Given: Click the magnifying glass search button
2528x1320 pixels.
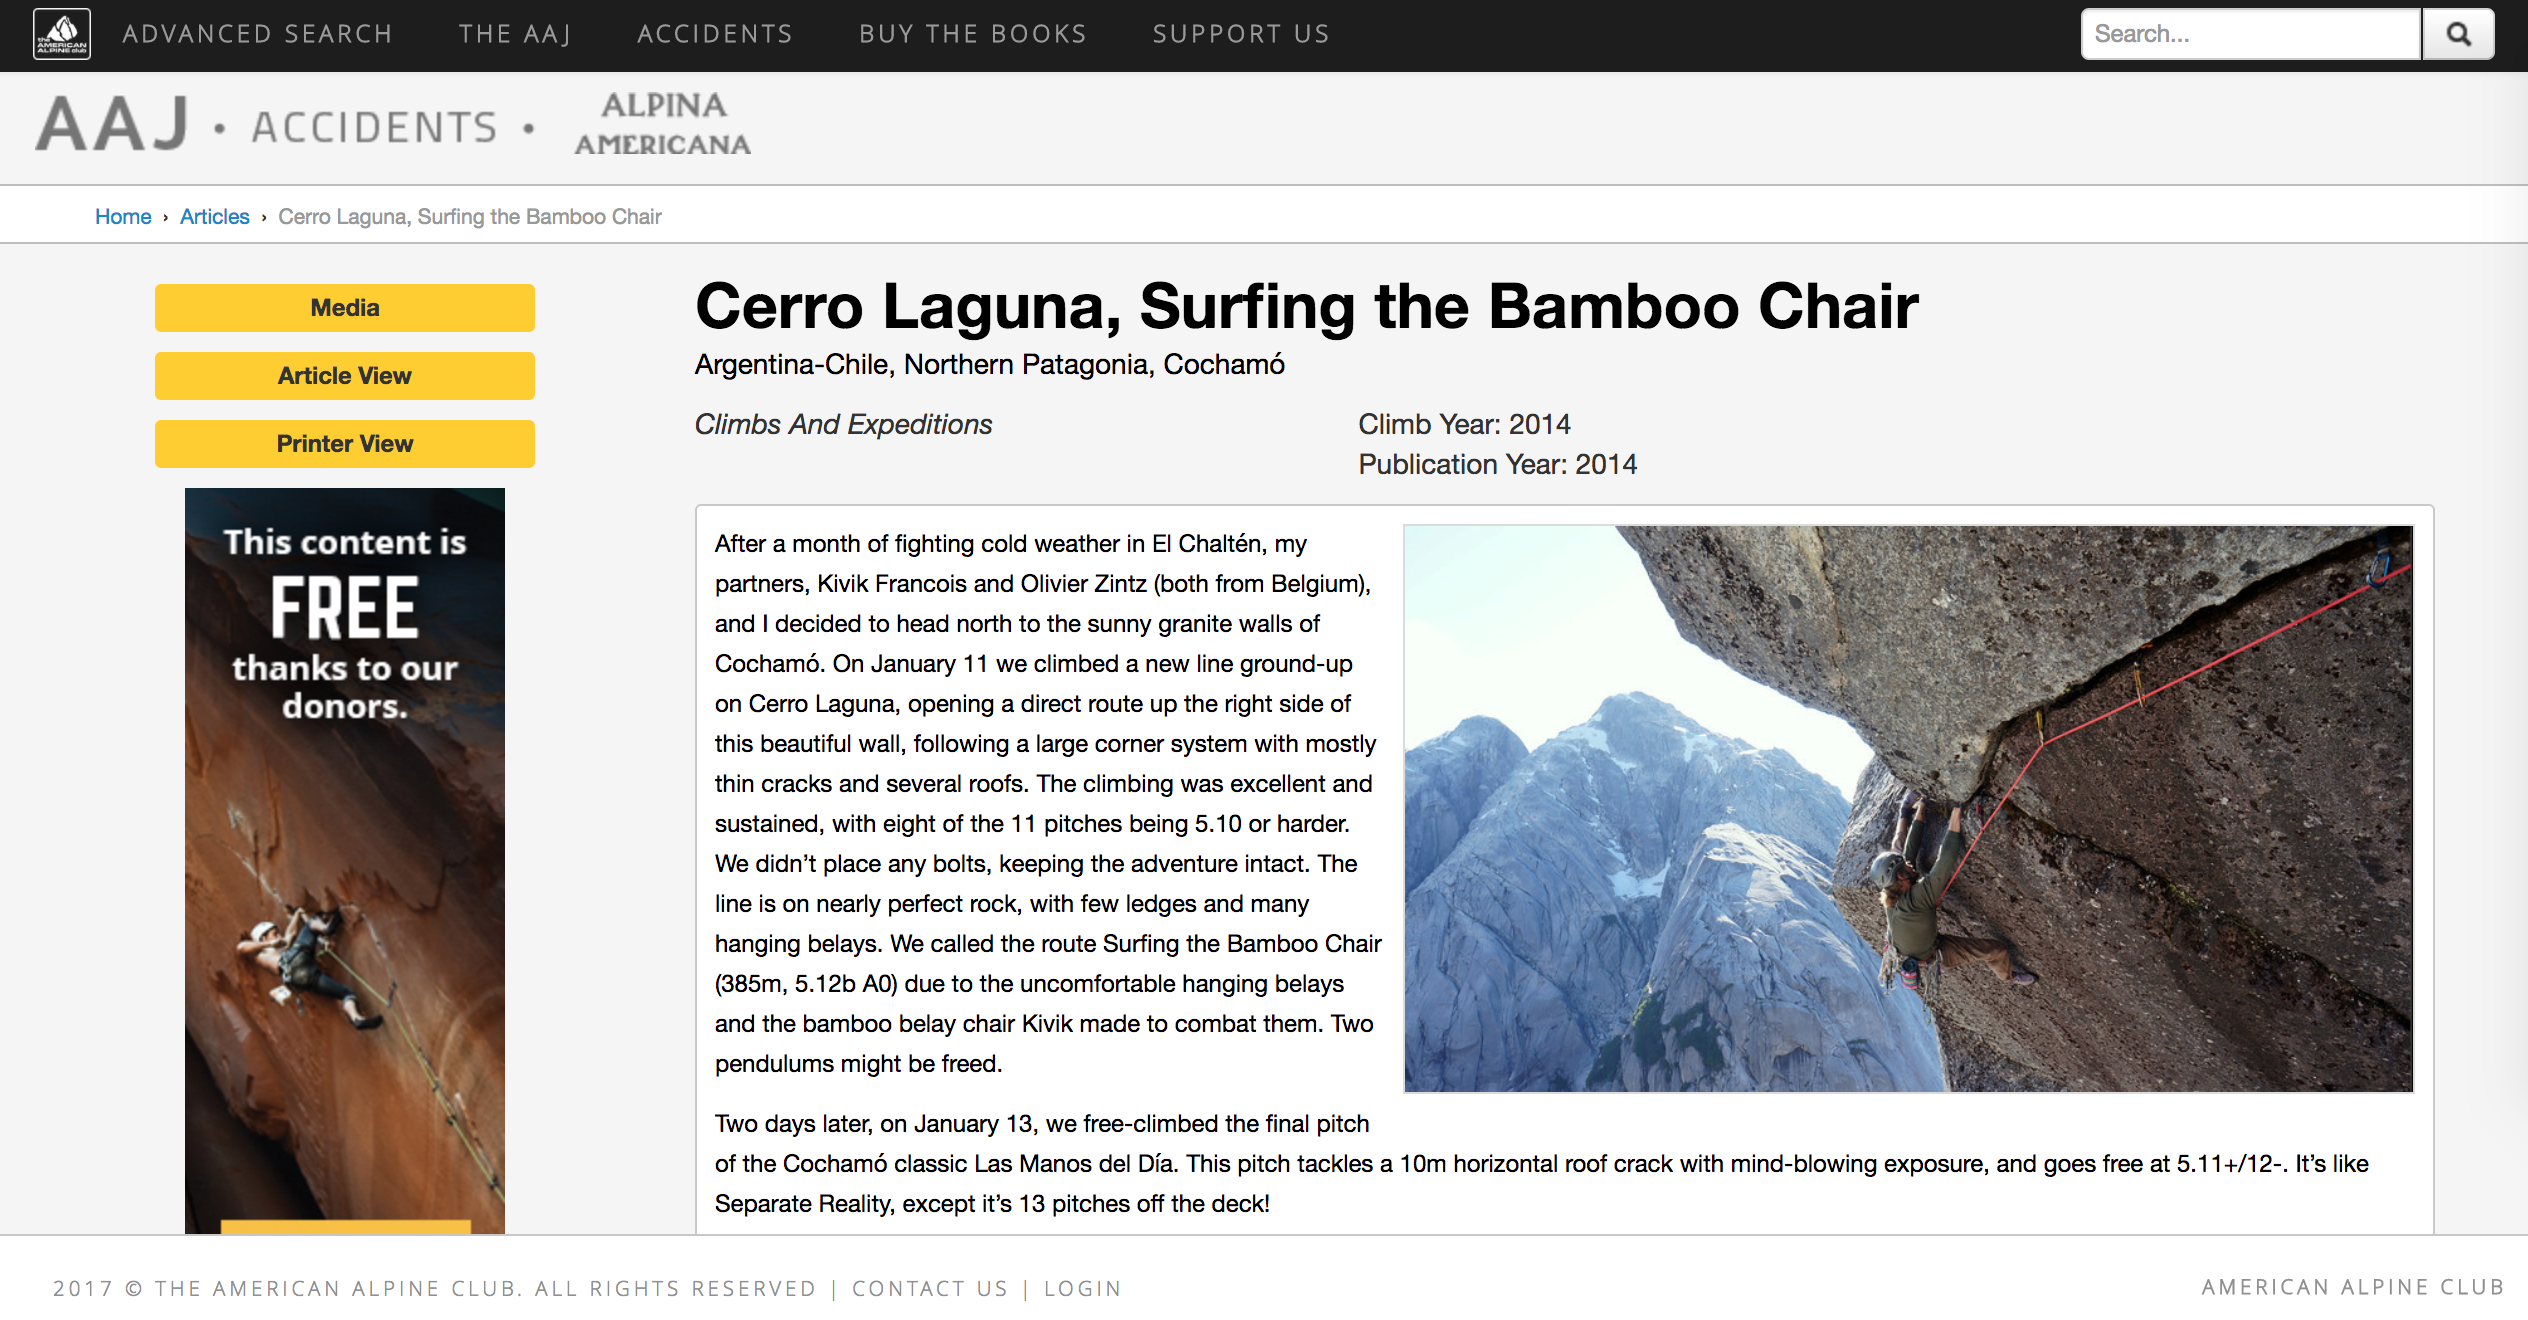Looking at the screenshot, I should (x=2457, y=34).
